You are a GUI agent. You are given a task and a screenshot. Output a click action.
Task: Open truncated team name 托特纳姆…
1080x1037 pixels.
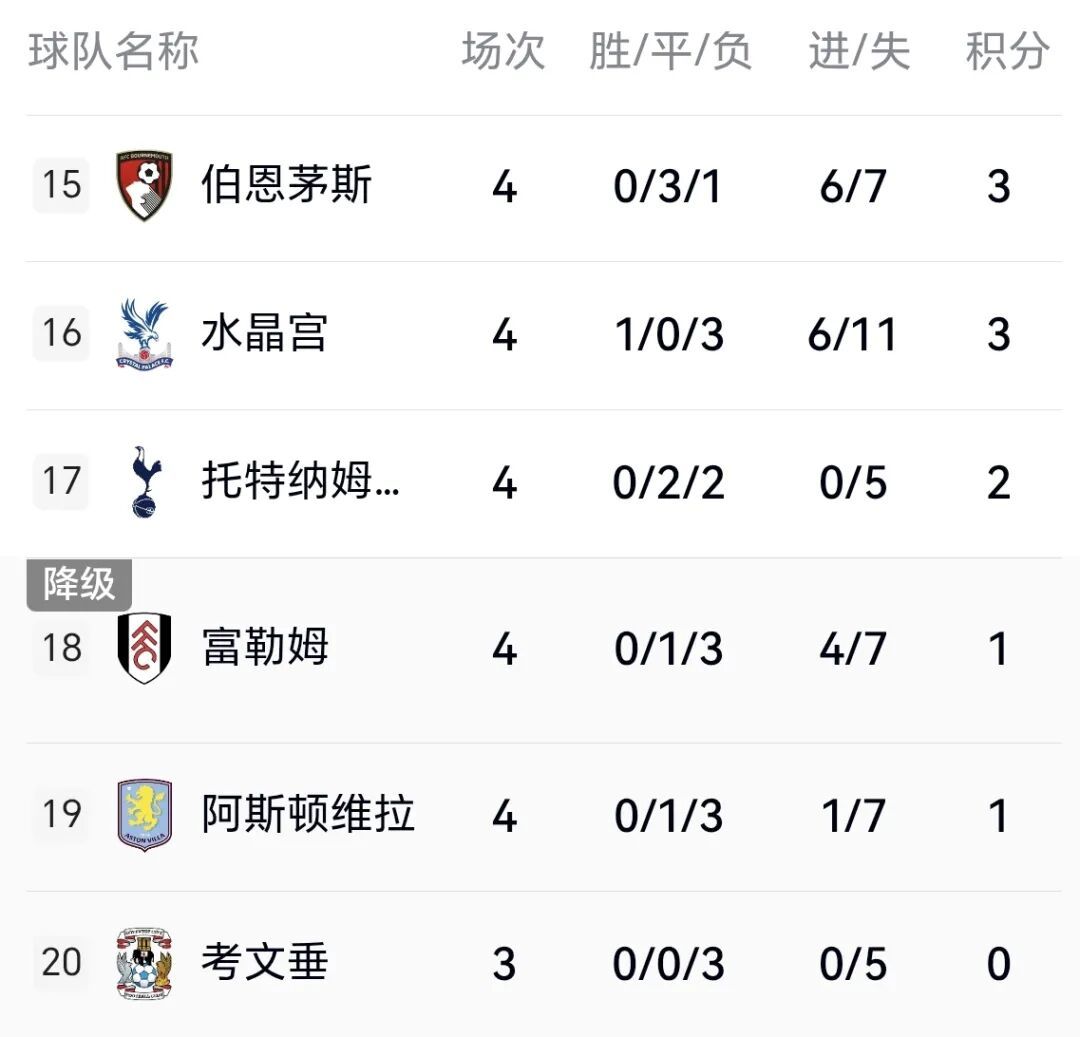tap(300, 481)
